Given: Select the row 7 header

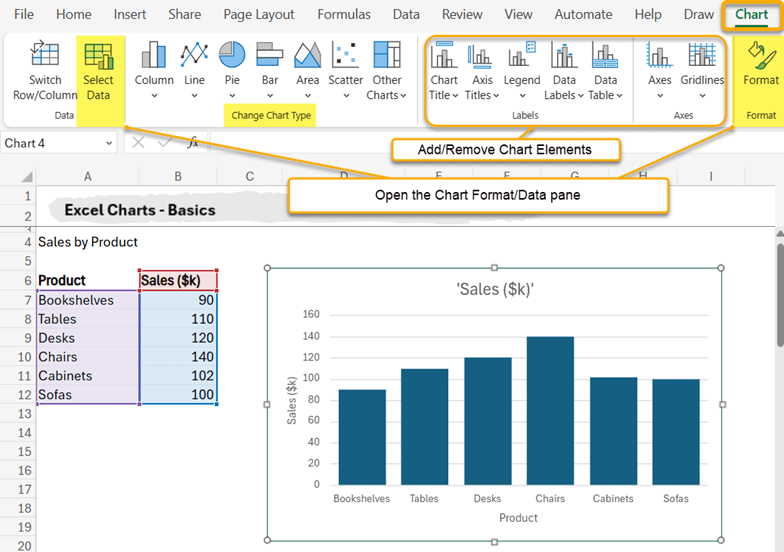Looking at the screenshot, I should [18, 300].
